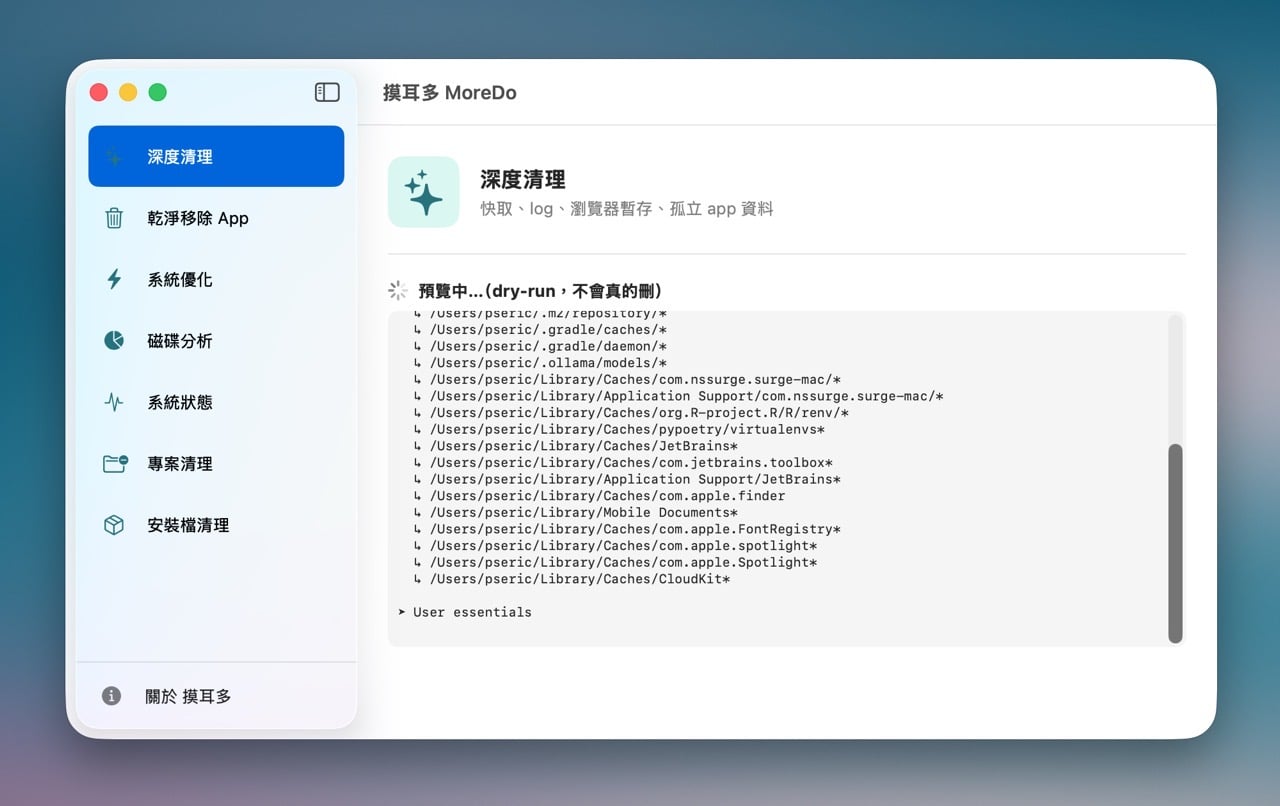This screenshot has width=1280, height=806.
Task: Open 乾淨移除 App with the trash icon
Action: click(116, 218)
